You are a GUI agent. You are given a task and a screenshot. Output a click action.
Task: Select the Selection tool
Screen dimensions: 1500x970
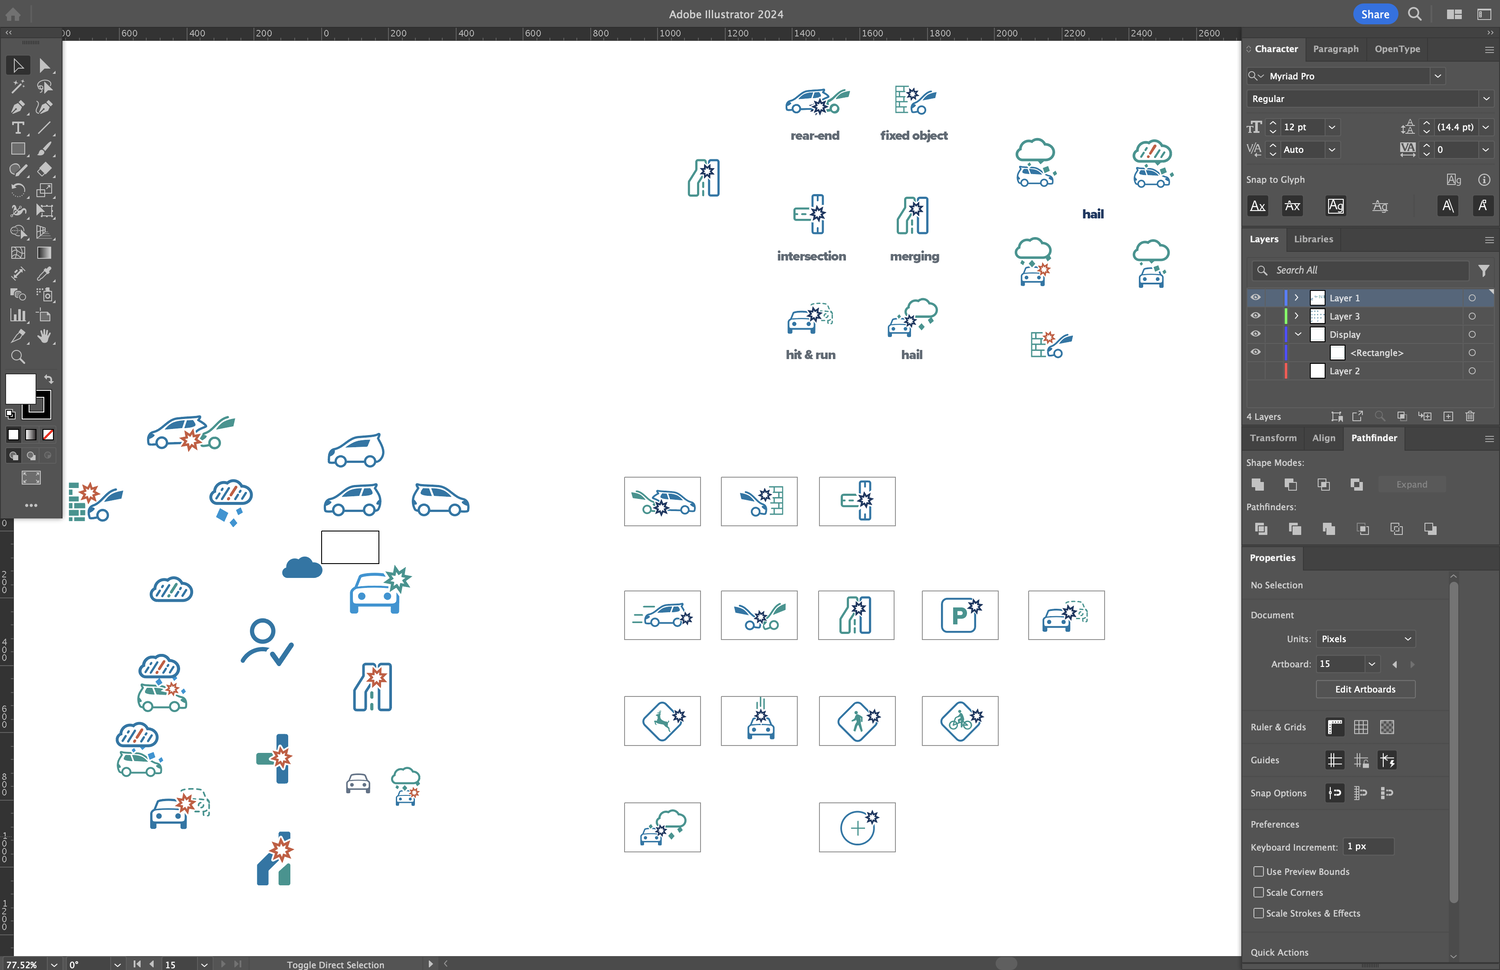pos(17,65)
